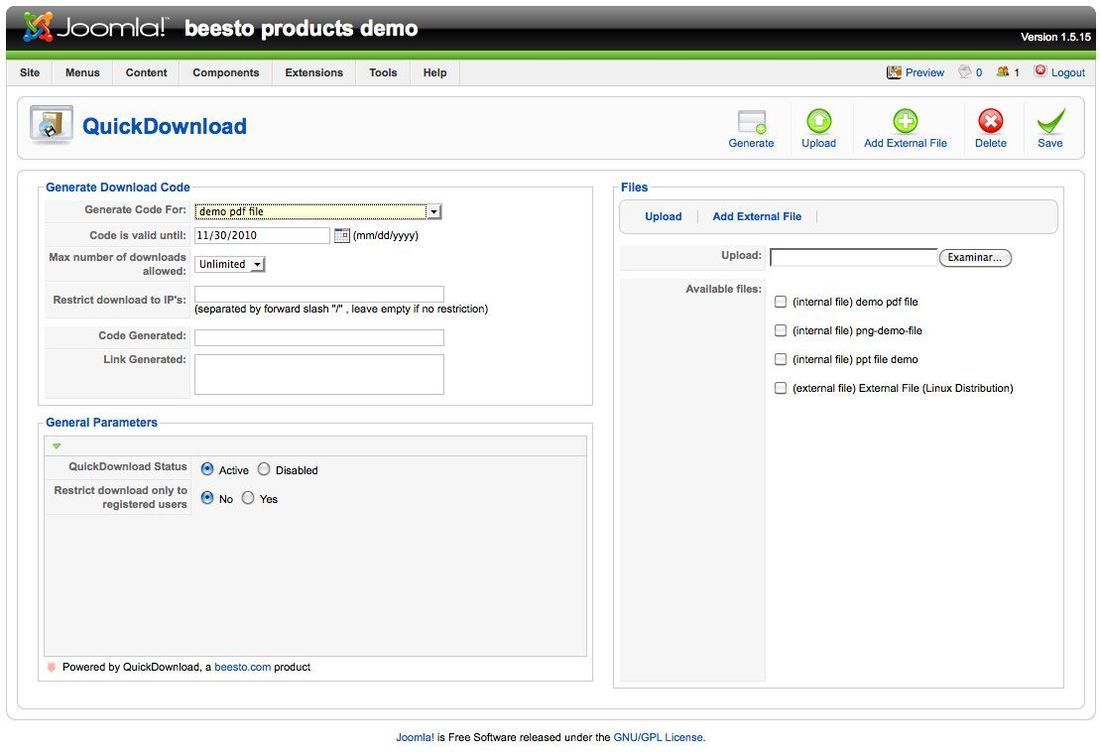The width and height of the screenshot is (1100, 756).
Task: Collapse the General Parameters green arrow
Action: (57, 446)
